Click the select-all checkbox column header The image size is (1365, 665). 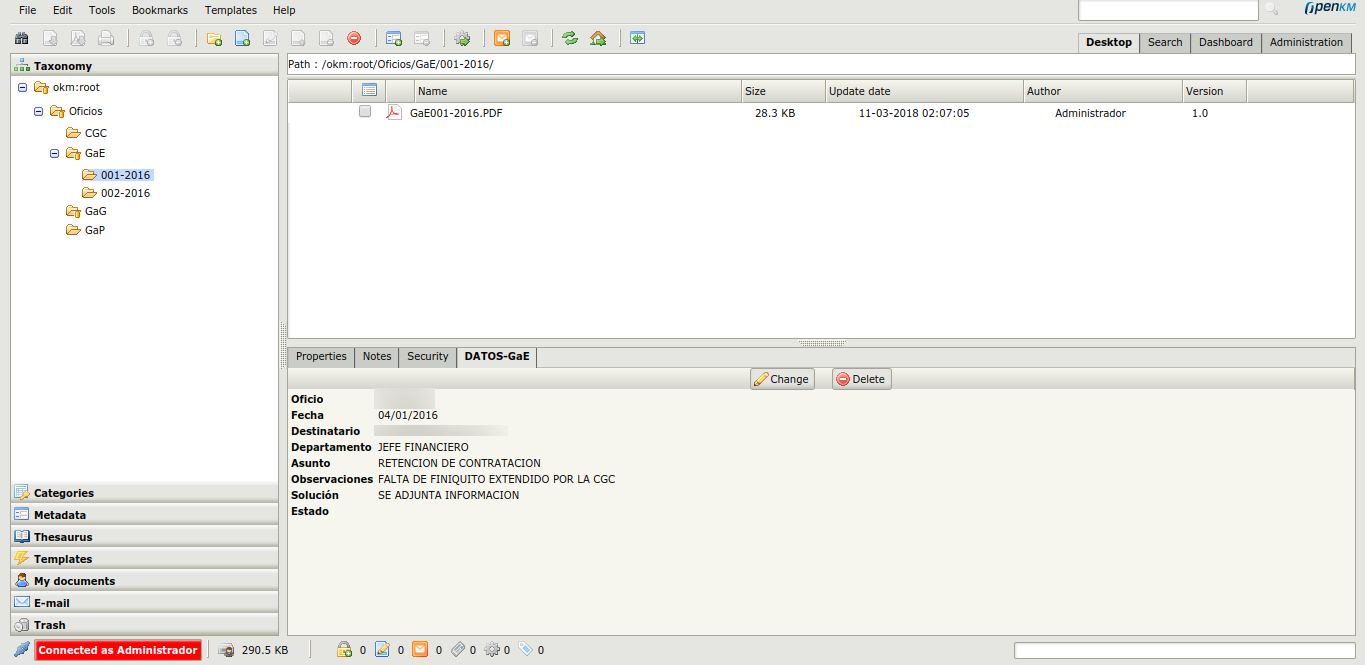coord(370,90)
